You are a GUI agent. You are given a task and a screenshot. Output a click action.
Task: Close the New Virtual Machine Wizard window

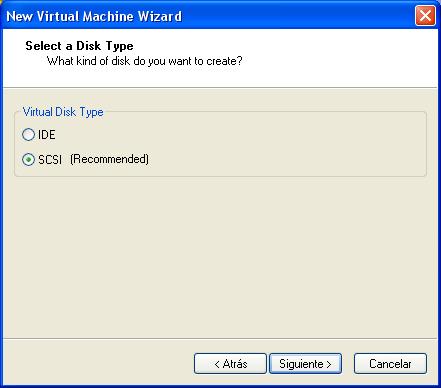(425, 16)
